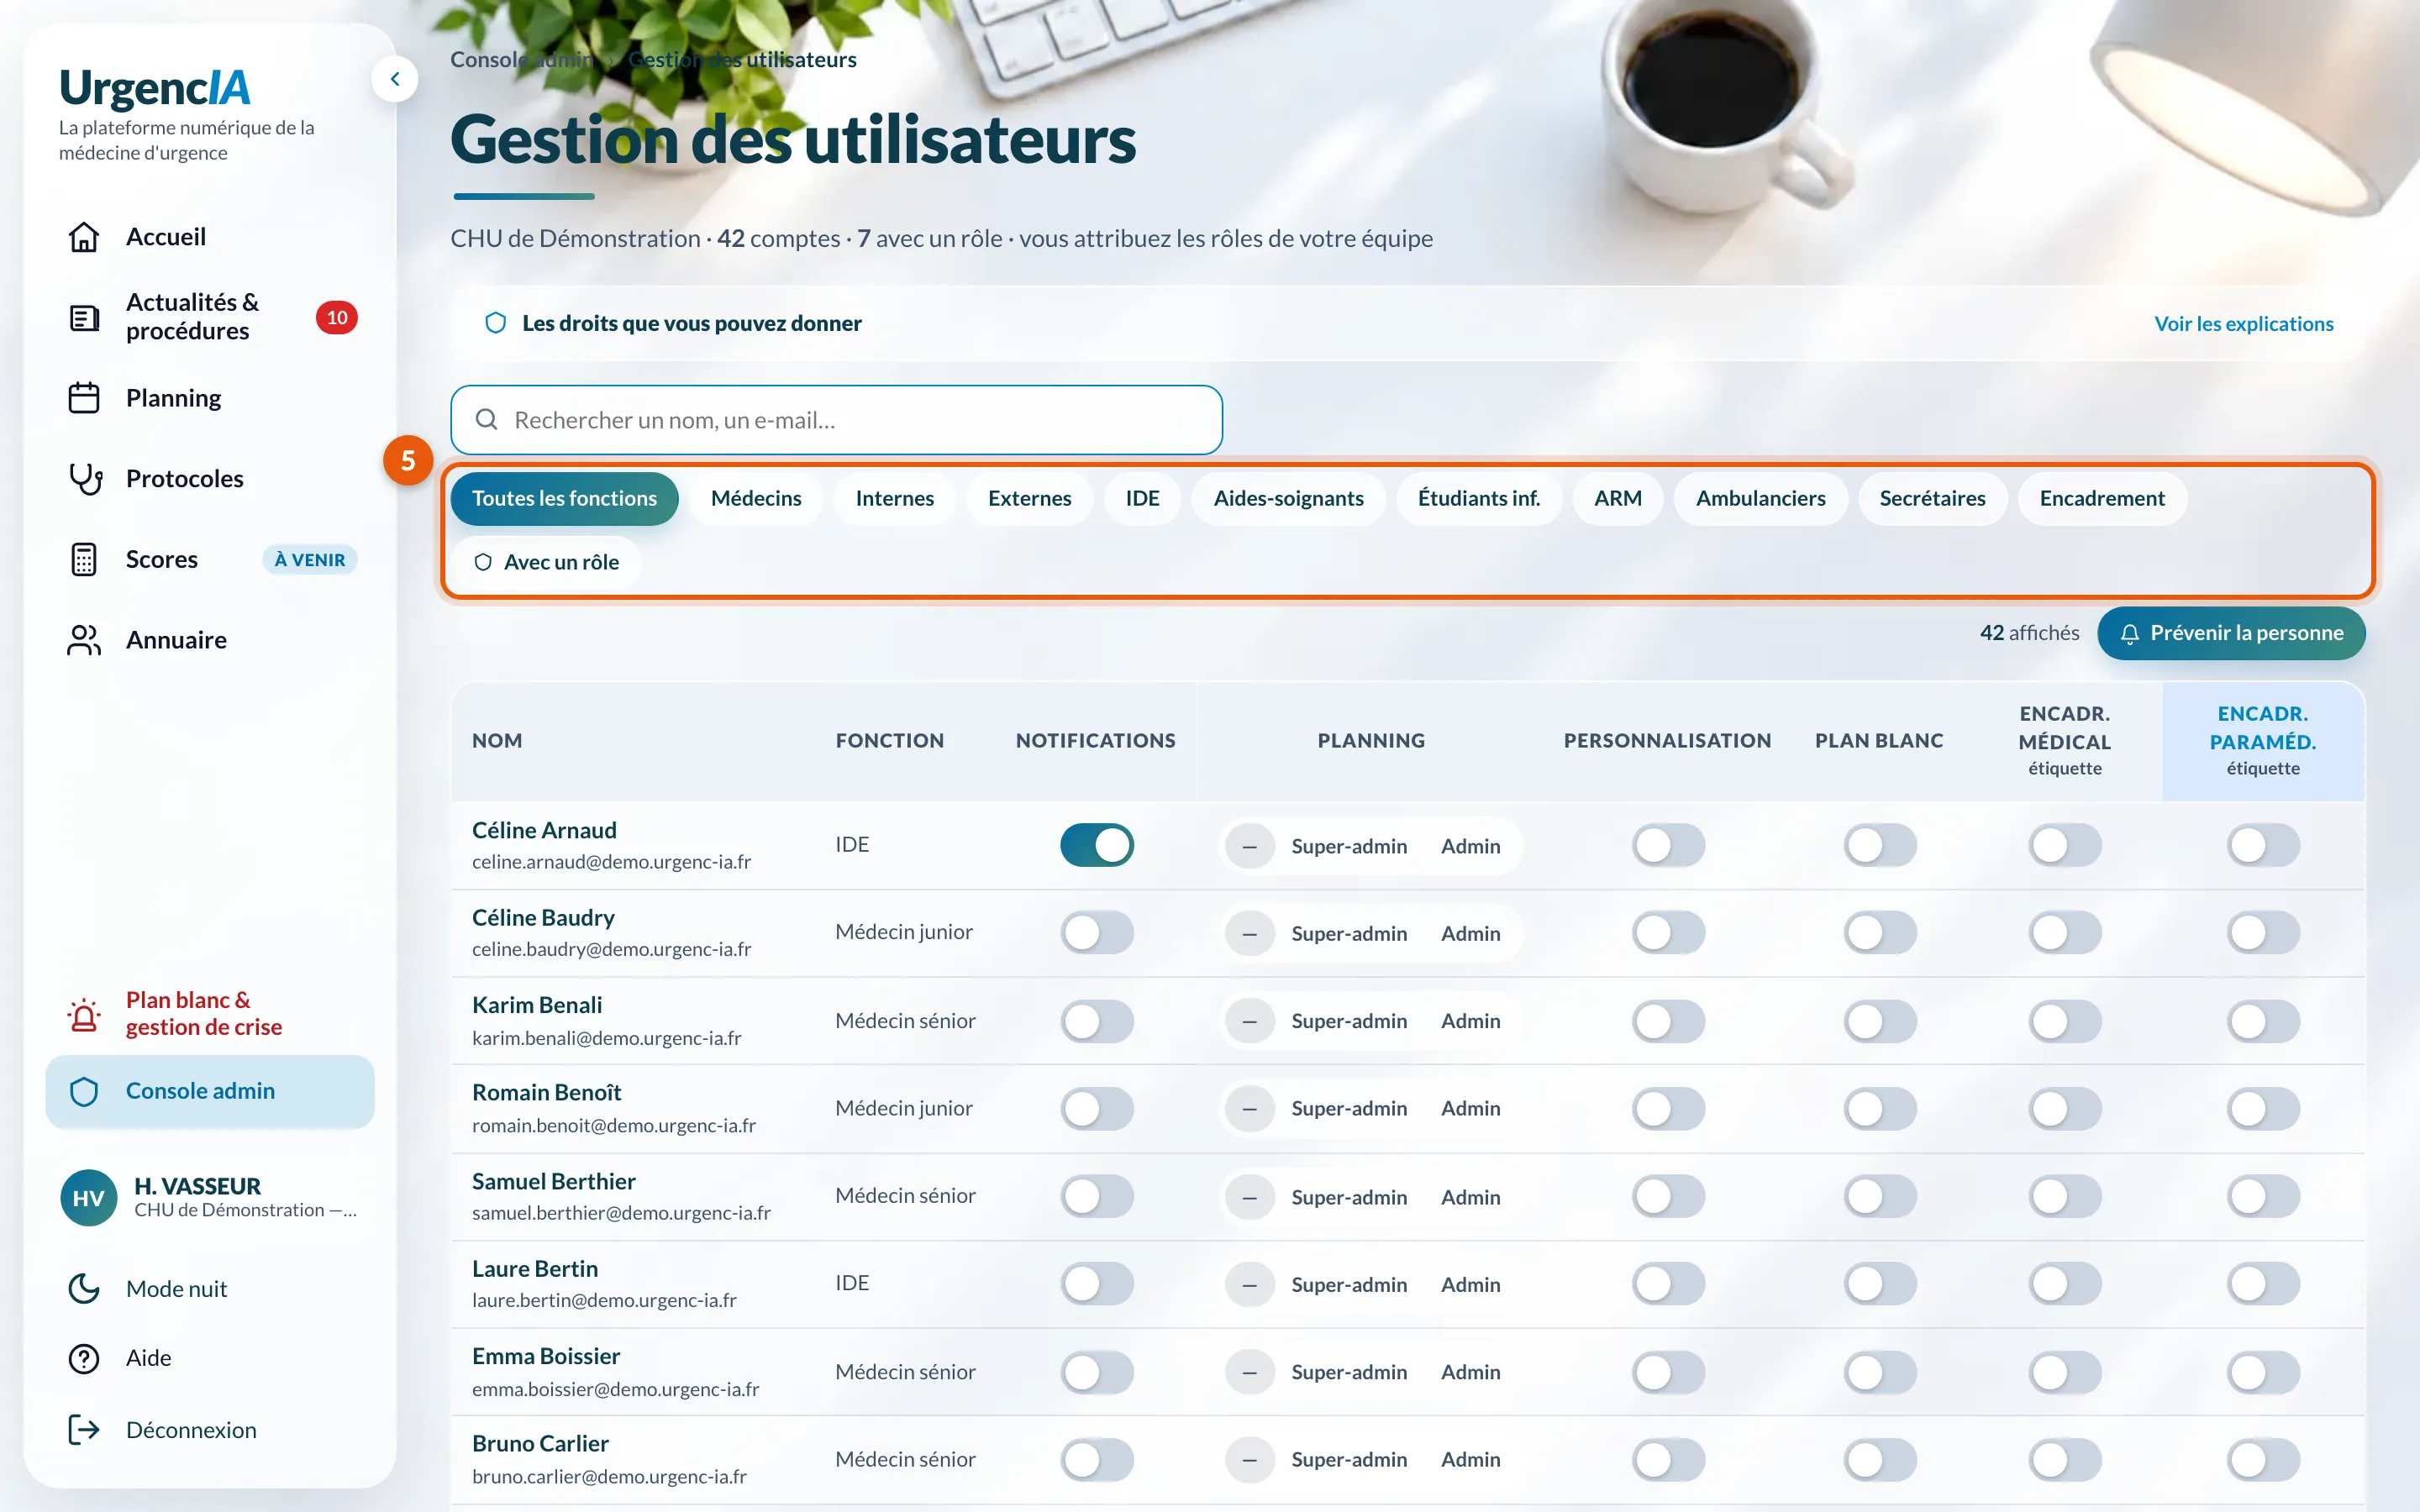Click the Déconnexion logout icon
2420x1512 pixels.
[84, 1430]
